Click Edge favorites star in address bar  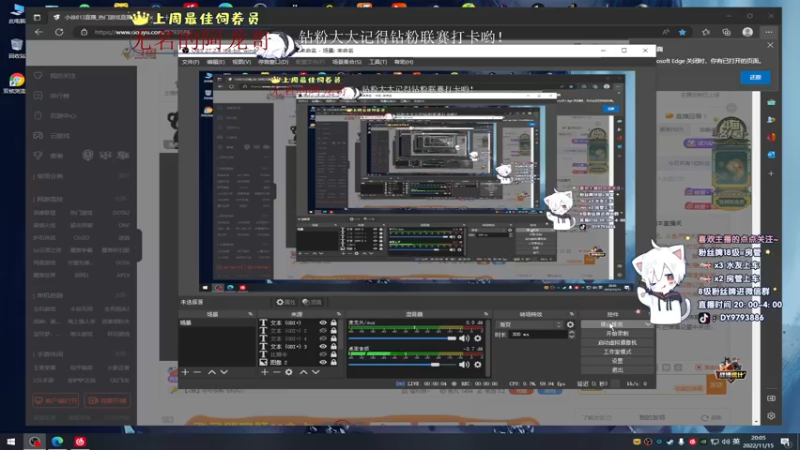[682, 32]
